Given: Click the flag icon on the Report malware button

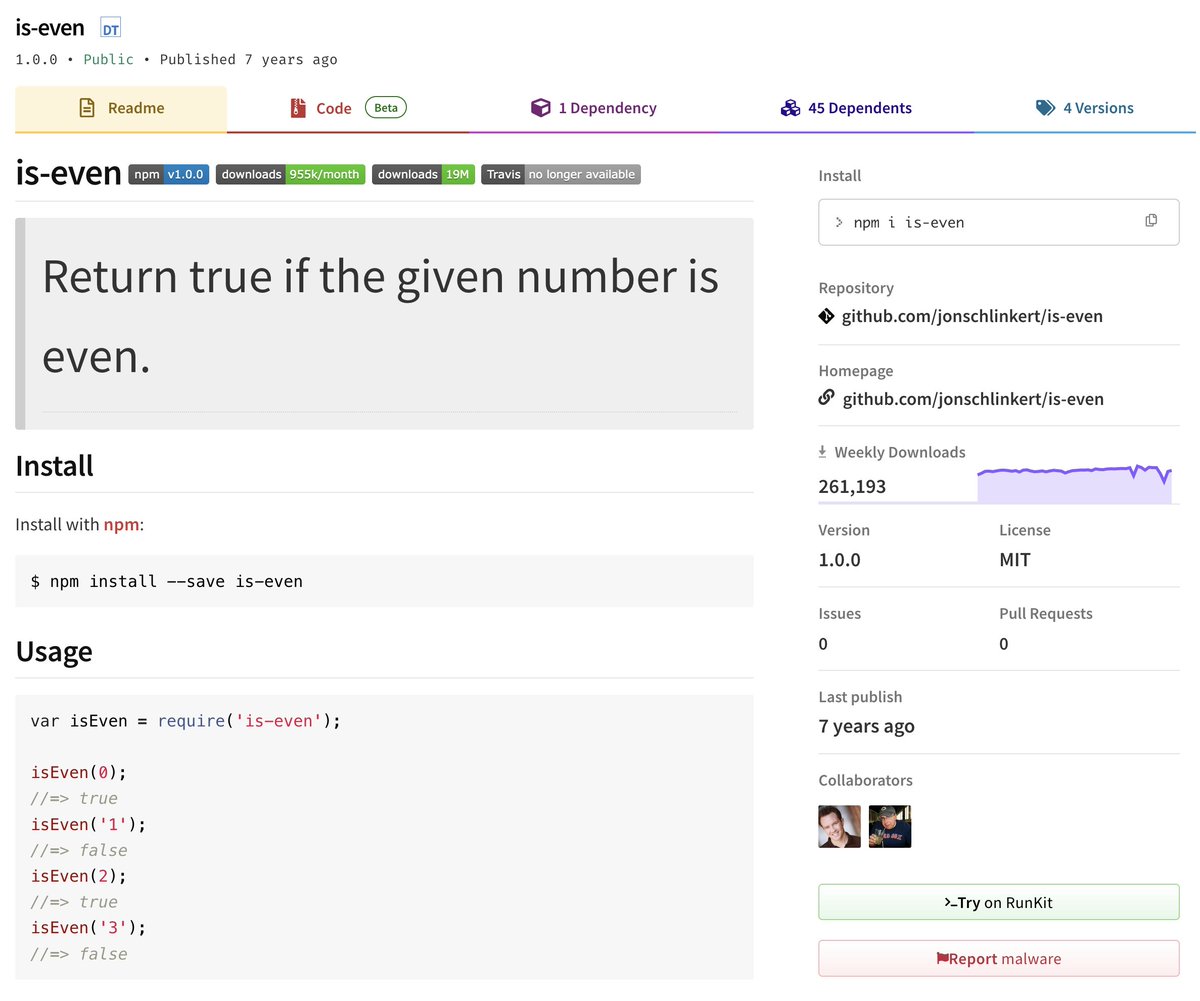Looking at the screenshot, I should tap(942, 958).
